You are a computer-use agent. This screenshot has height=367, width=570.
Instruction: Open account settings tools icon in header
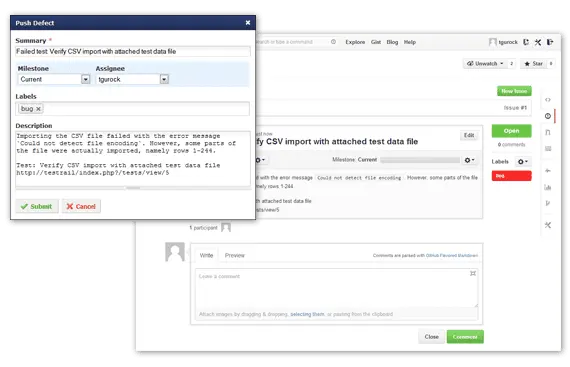click(x=538, y=42)
